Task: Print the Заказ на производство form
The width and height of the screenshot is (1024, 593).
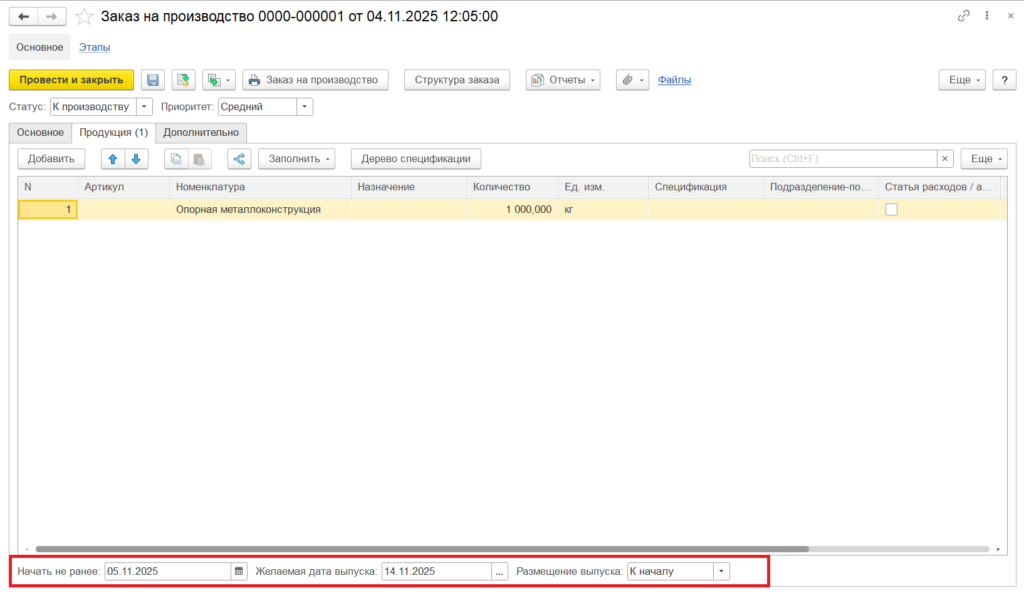Action: click(315, 80)
